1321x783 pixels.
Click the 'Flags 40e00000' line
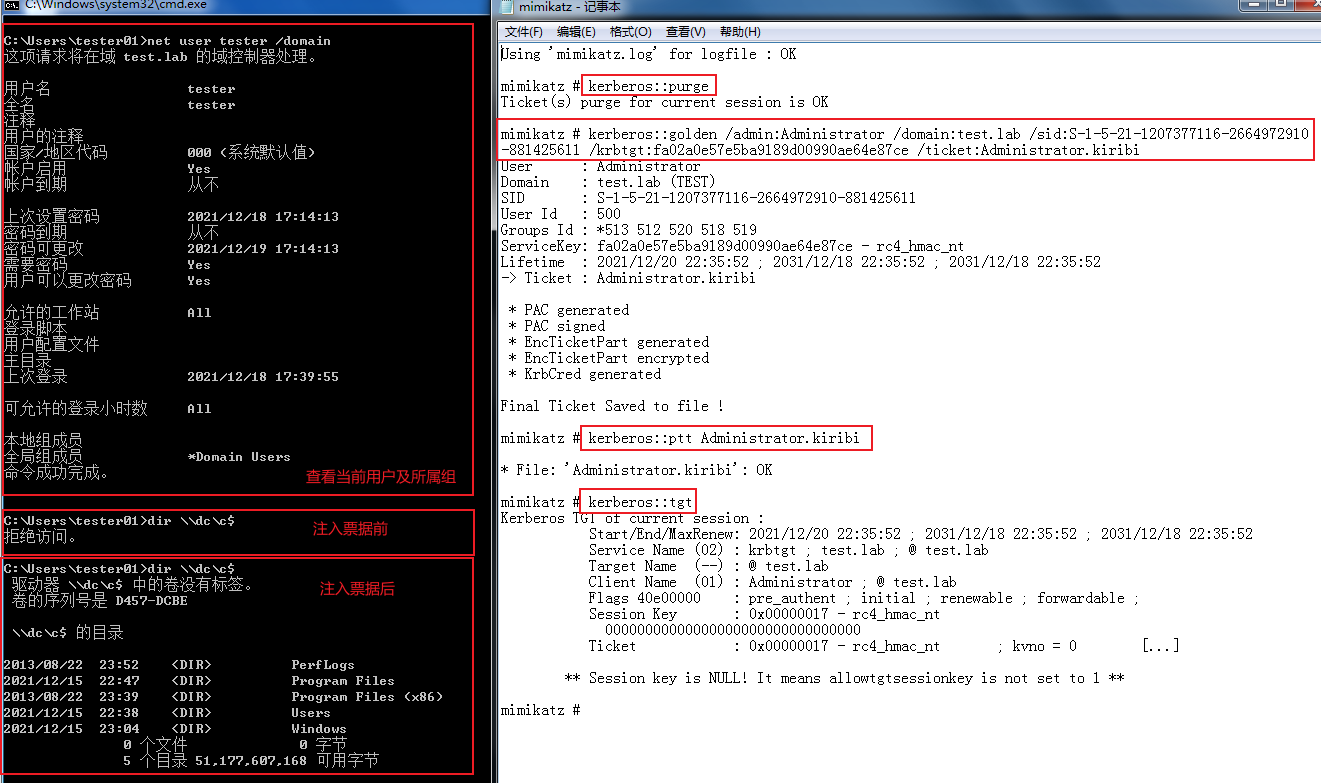[864, 598]
